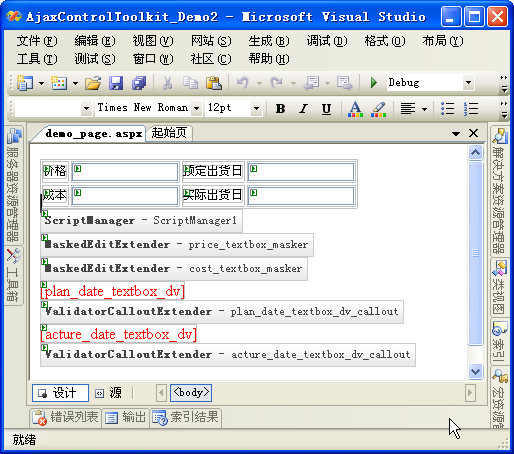Click the Navigate Forward icon

[x=345, y=83]
